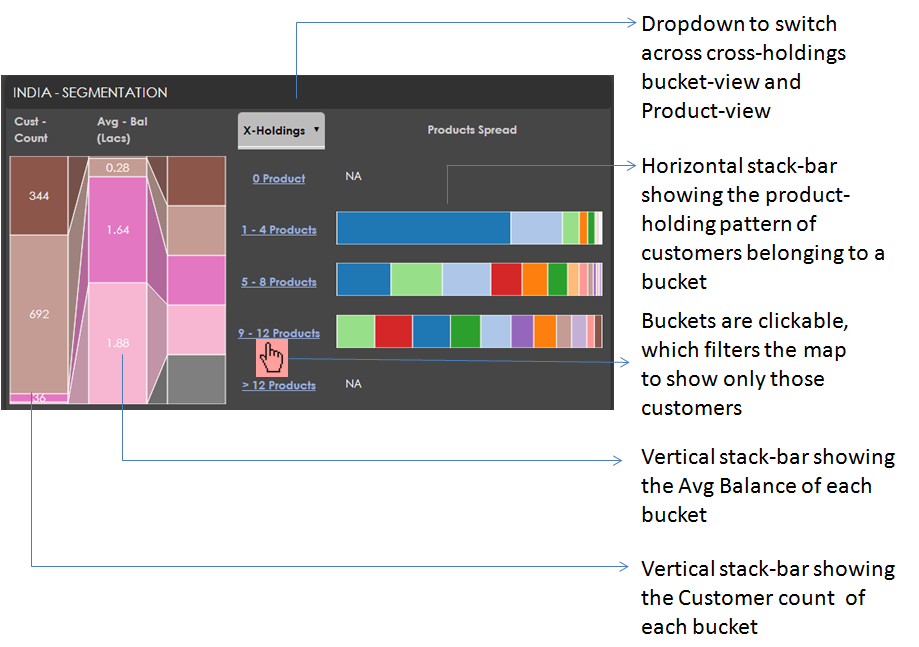Click the red segment in 5 - 8 Products bar
Screen dimensions: 919x647
coord(506,280)
